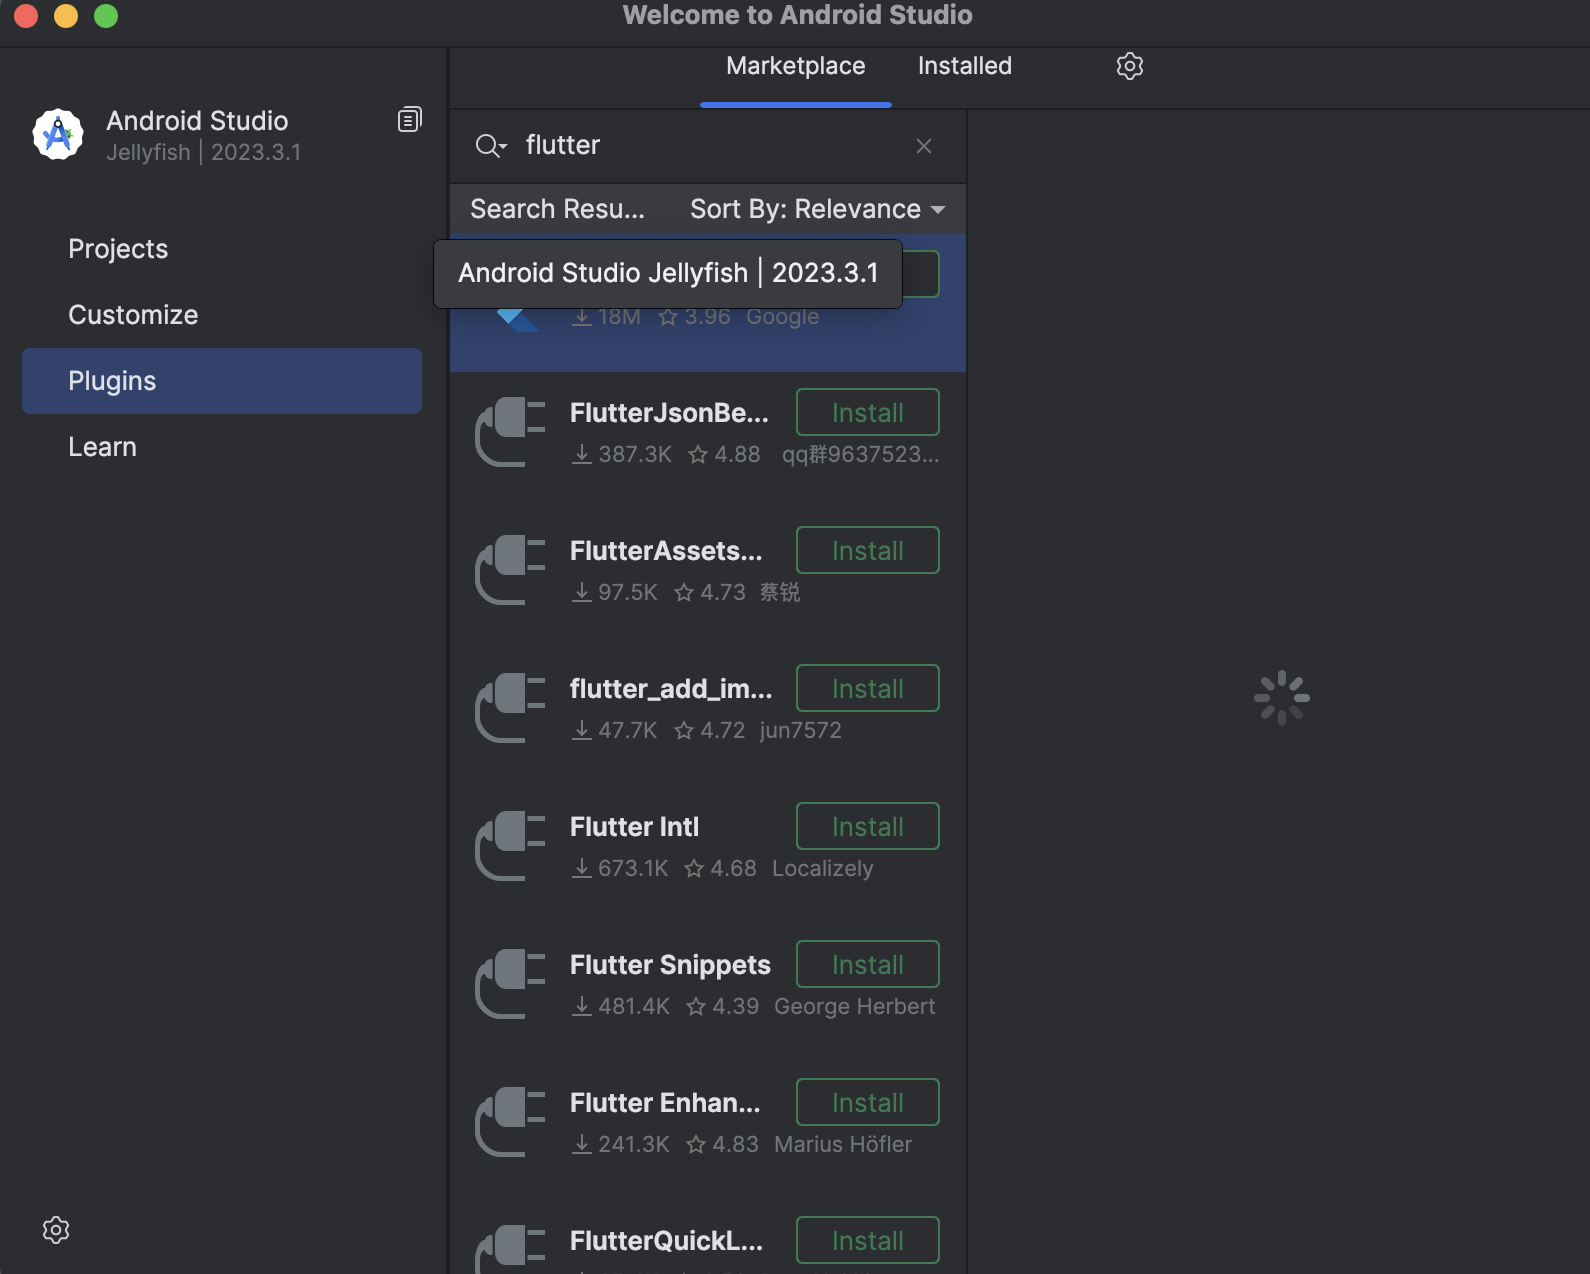Click the copy about info icon
Image resolution: width=1590 pixels, height=1274 pixels.
(410, 120)
